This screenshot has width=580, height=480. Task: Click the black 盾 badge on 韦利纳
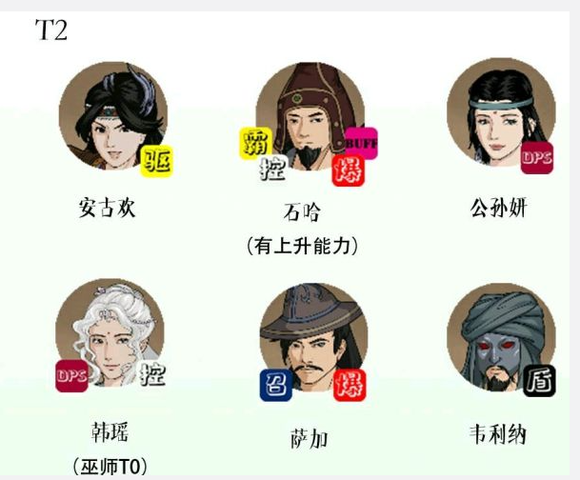[x=539, y=381]
